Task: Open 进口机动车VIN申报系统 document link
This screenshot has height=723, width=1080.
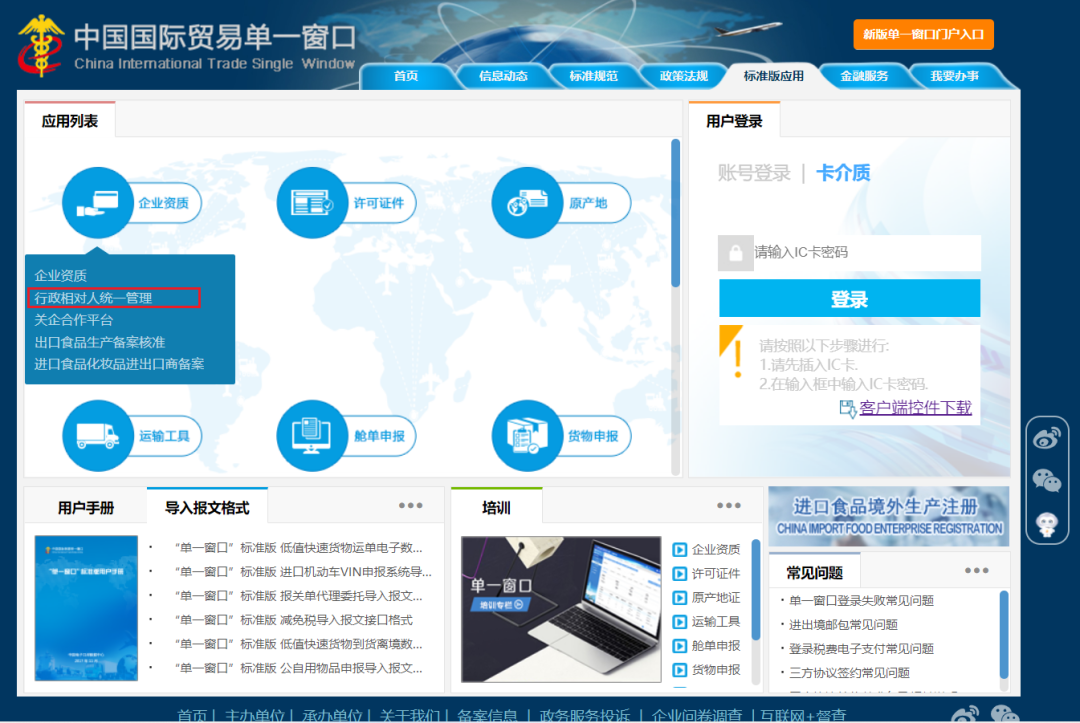Action: (303, 572)
